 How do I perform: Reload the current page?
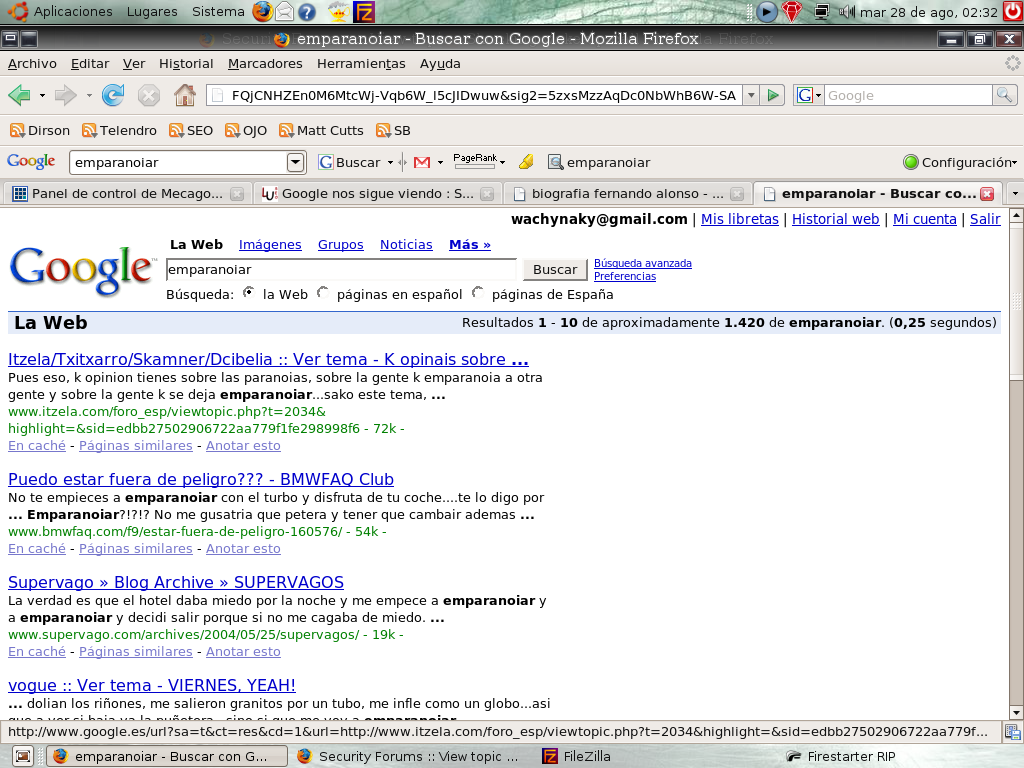tap(113, 95)
